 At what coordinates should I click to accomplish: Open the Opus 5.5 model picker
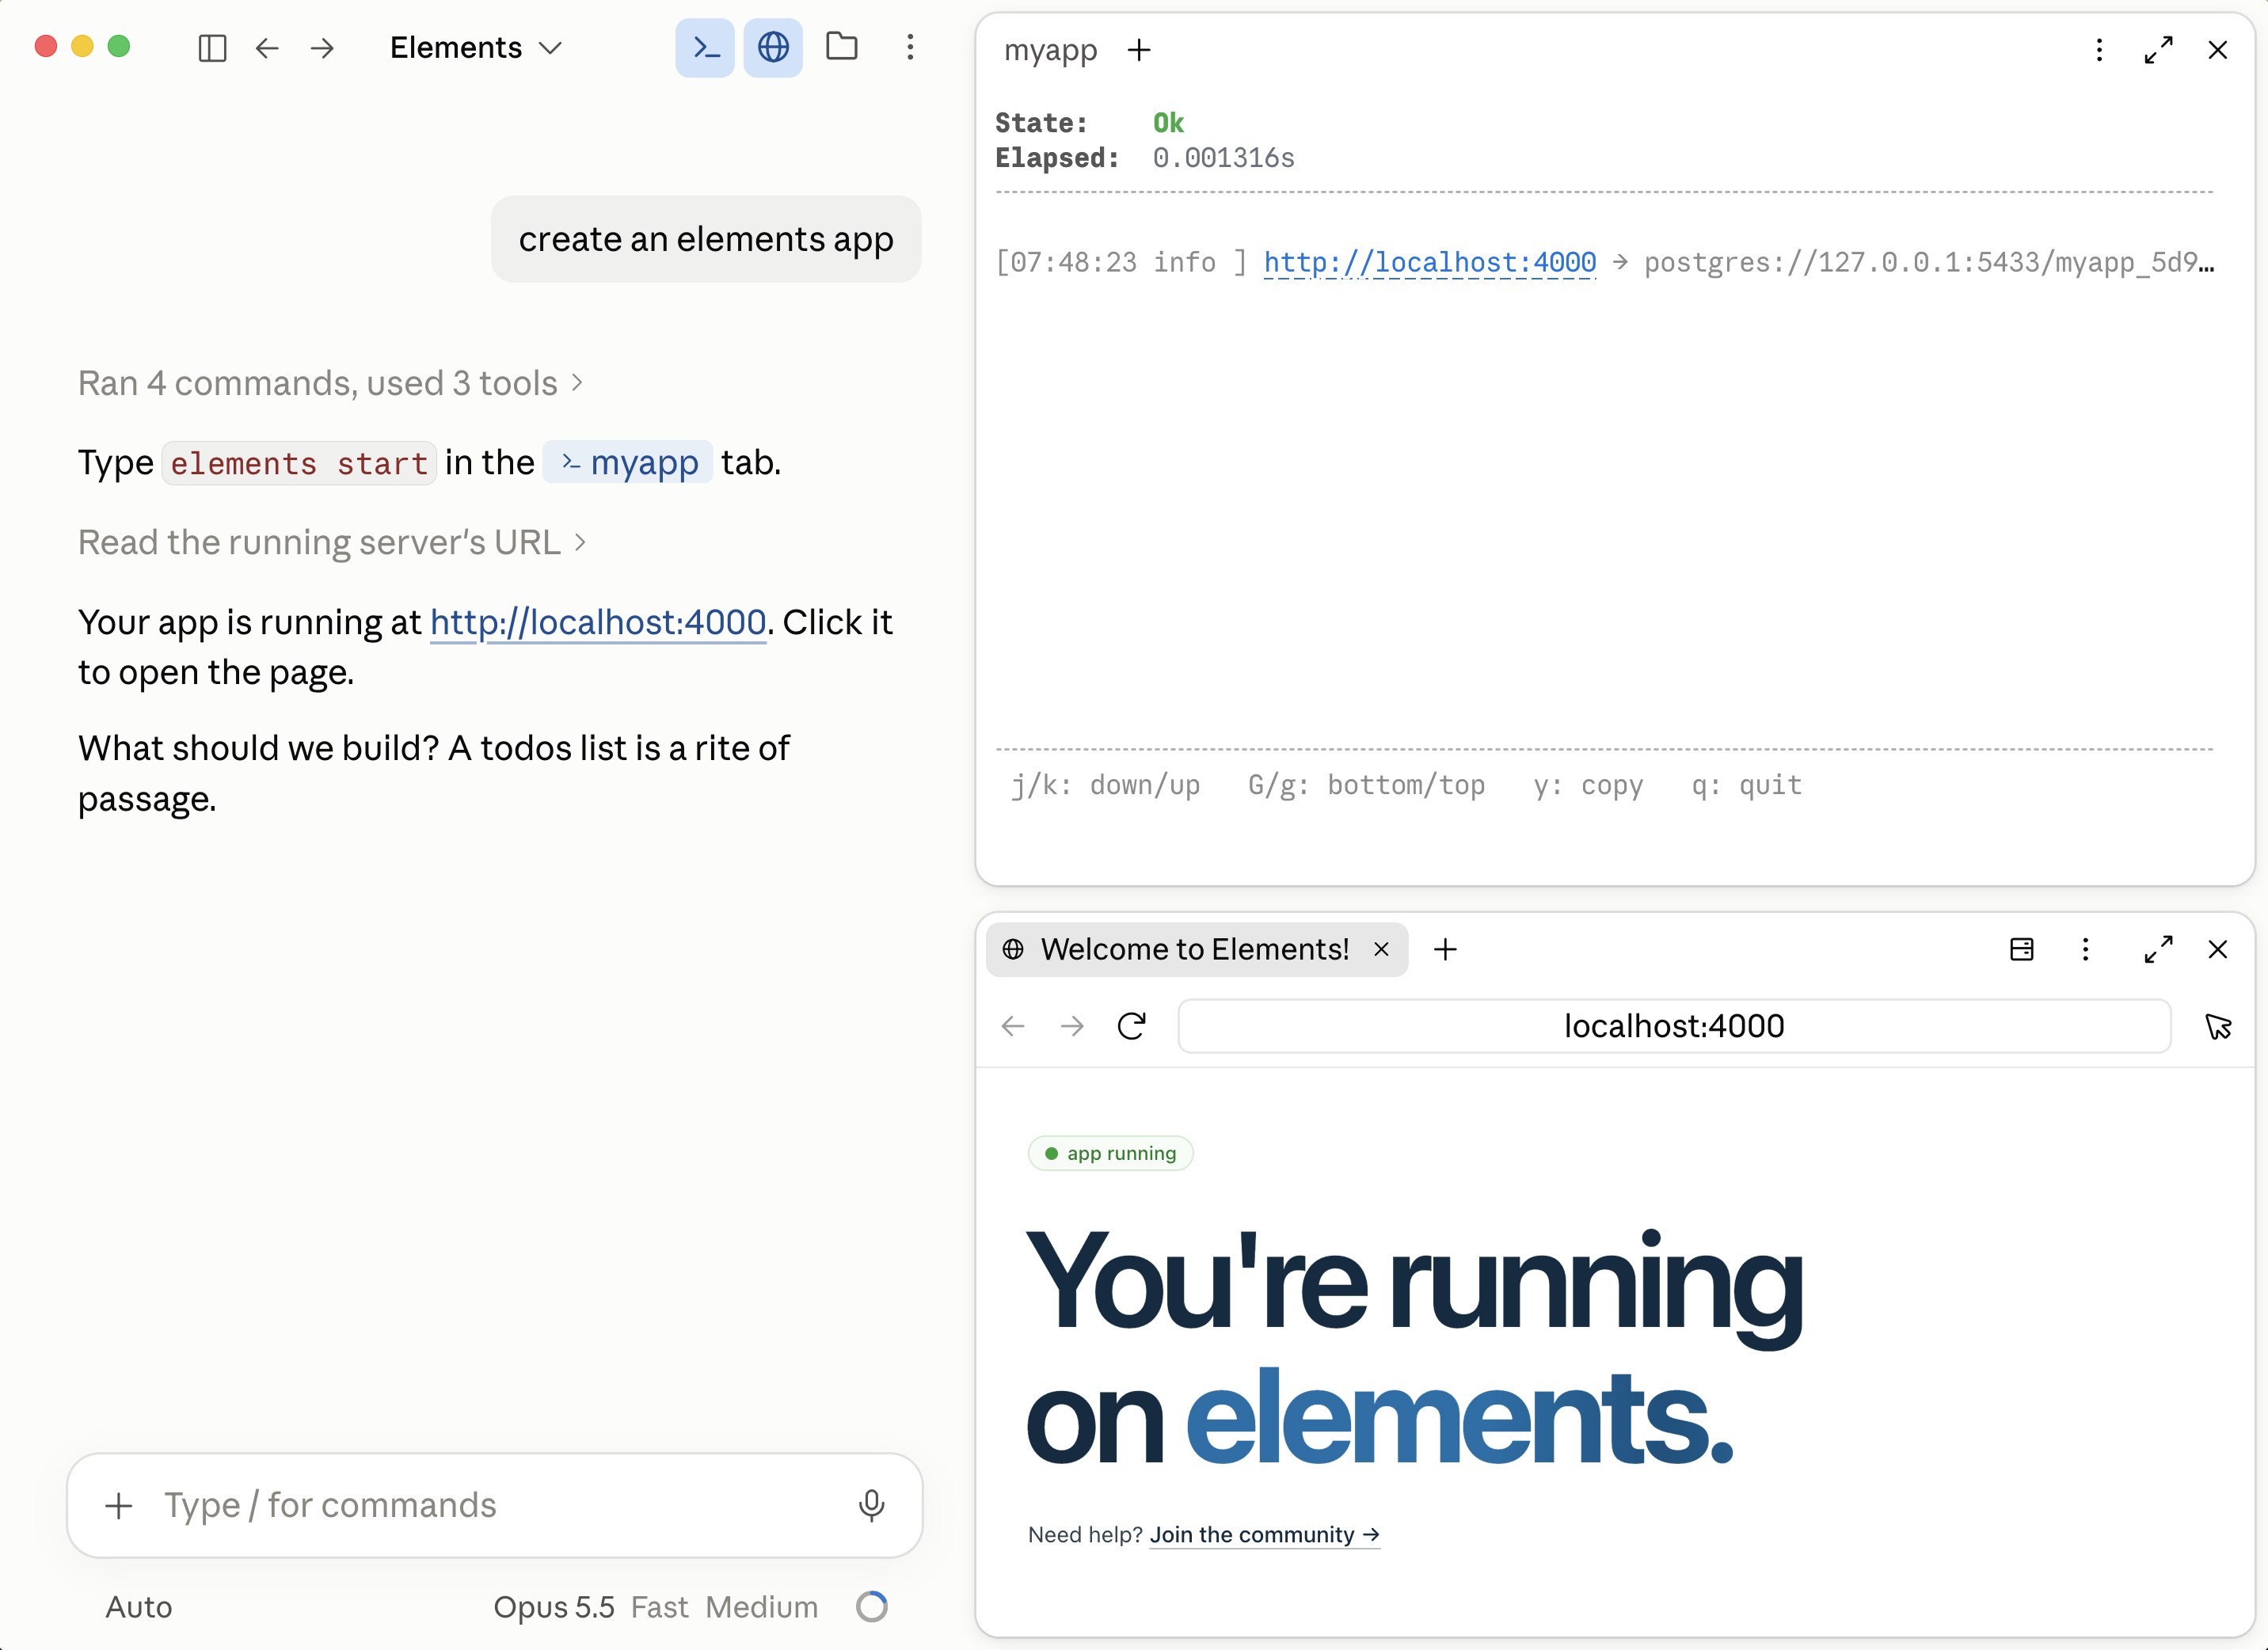pyautogui.click(x=554, y=1607)
